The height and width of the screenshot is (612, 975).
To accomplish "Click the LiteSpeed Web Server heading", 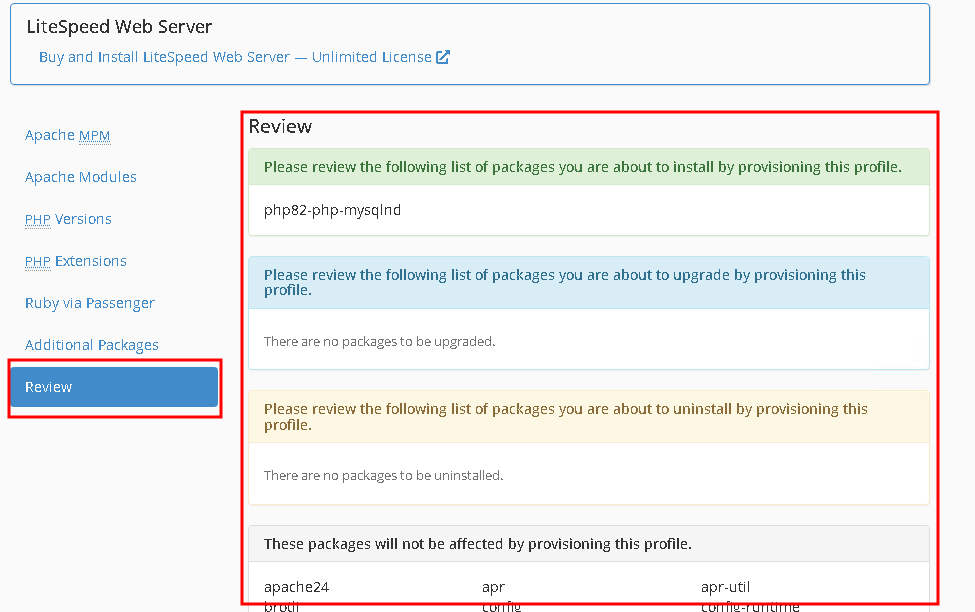I will point(119,26).
